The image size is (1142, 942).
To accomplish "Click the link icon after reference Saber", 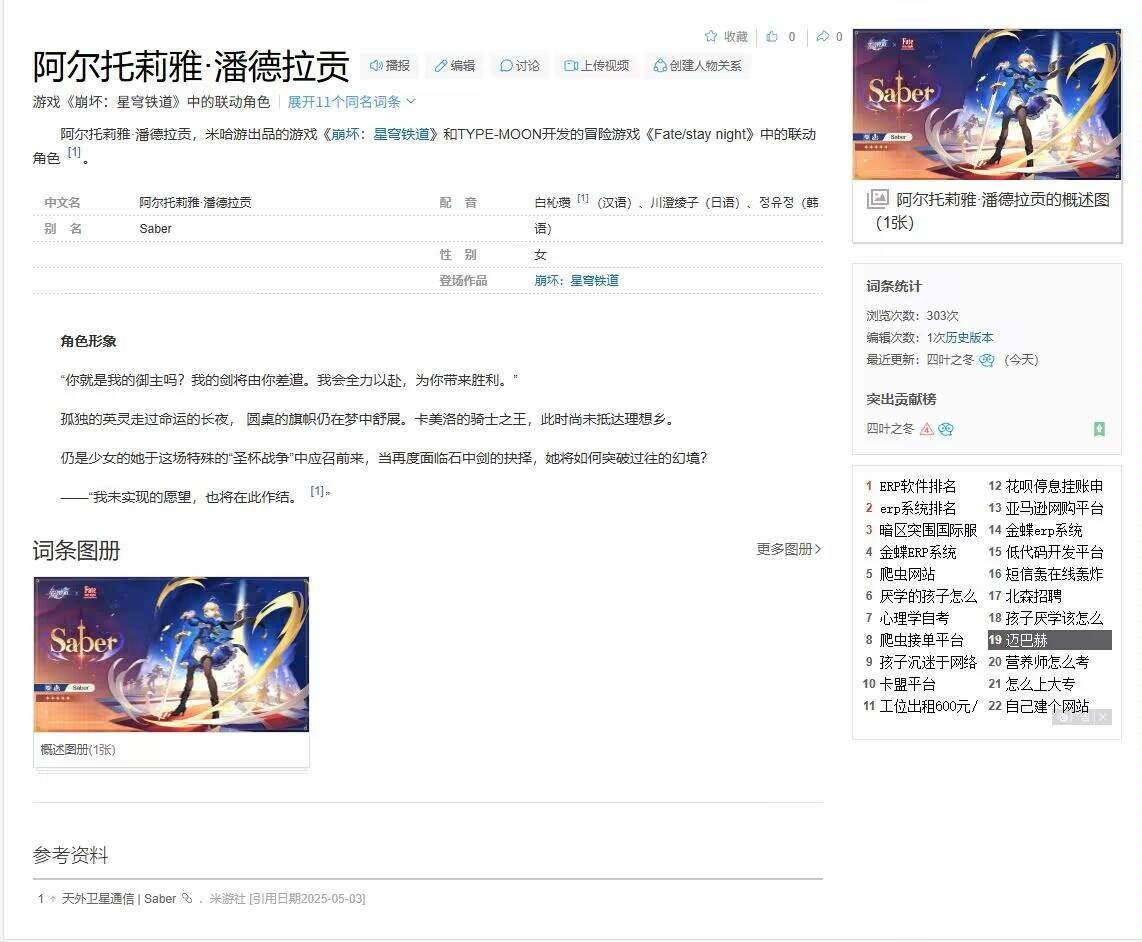I will pyautogui.click(x=186, y=898).
